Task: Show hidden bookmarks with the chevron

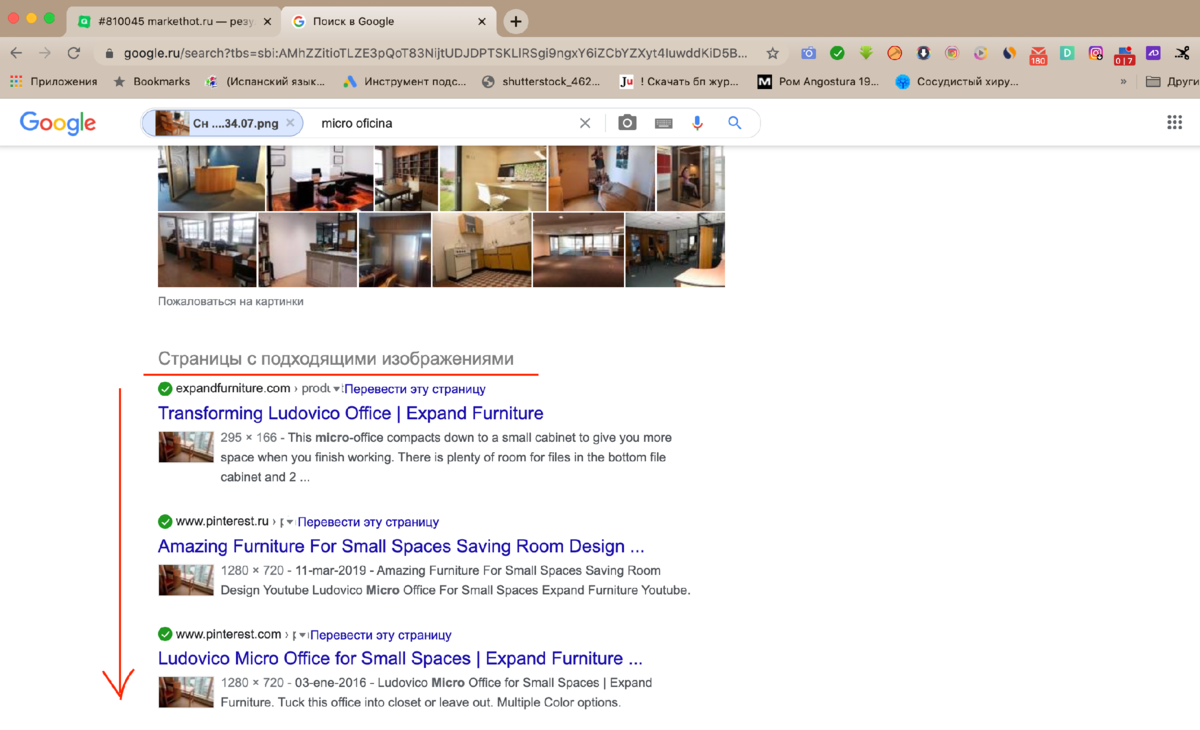Action: coord(1123,81)
